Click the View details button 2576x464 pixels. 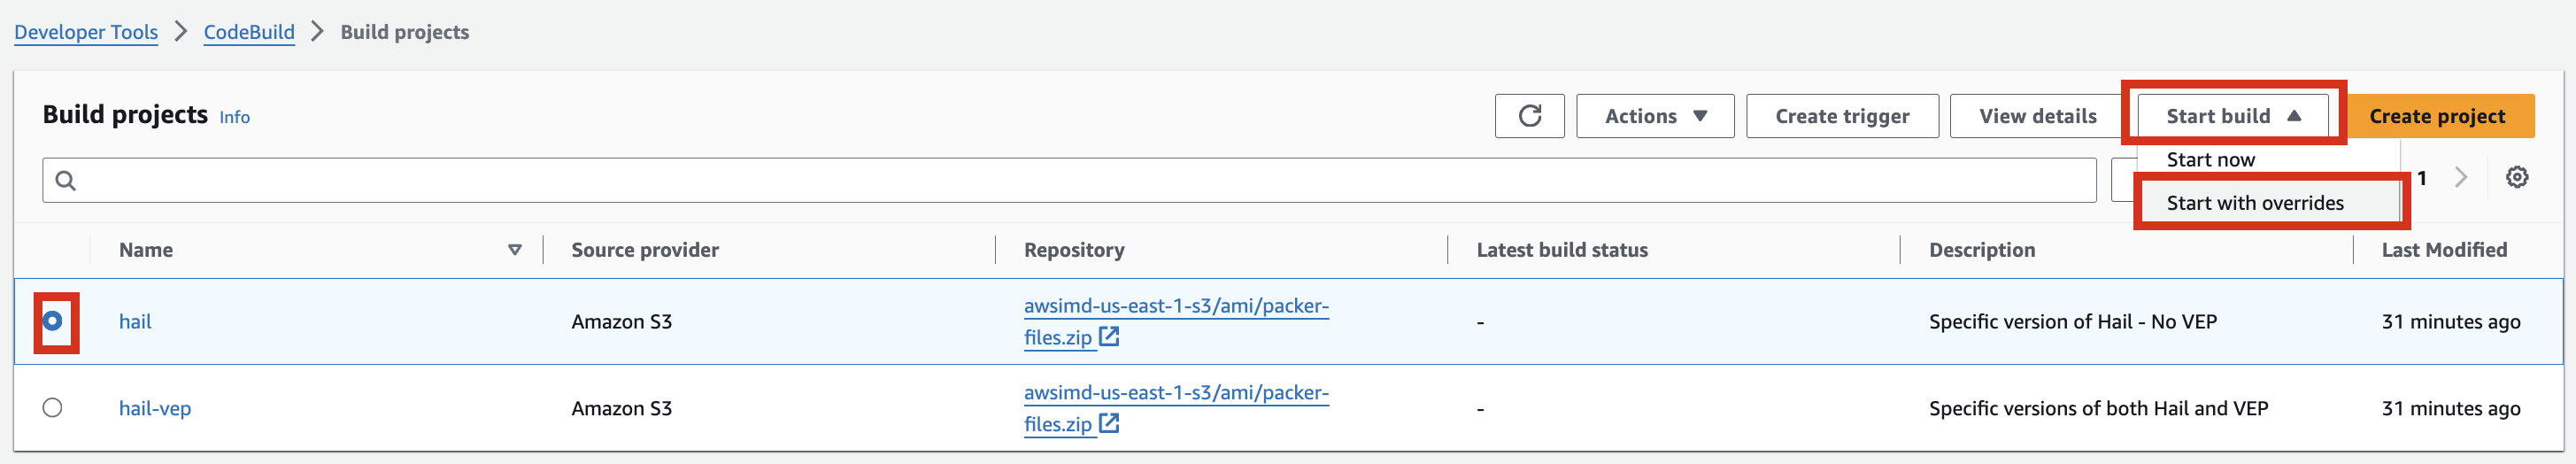2037,116
